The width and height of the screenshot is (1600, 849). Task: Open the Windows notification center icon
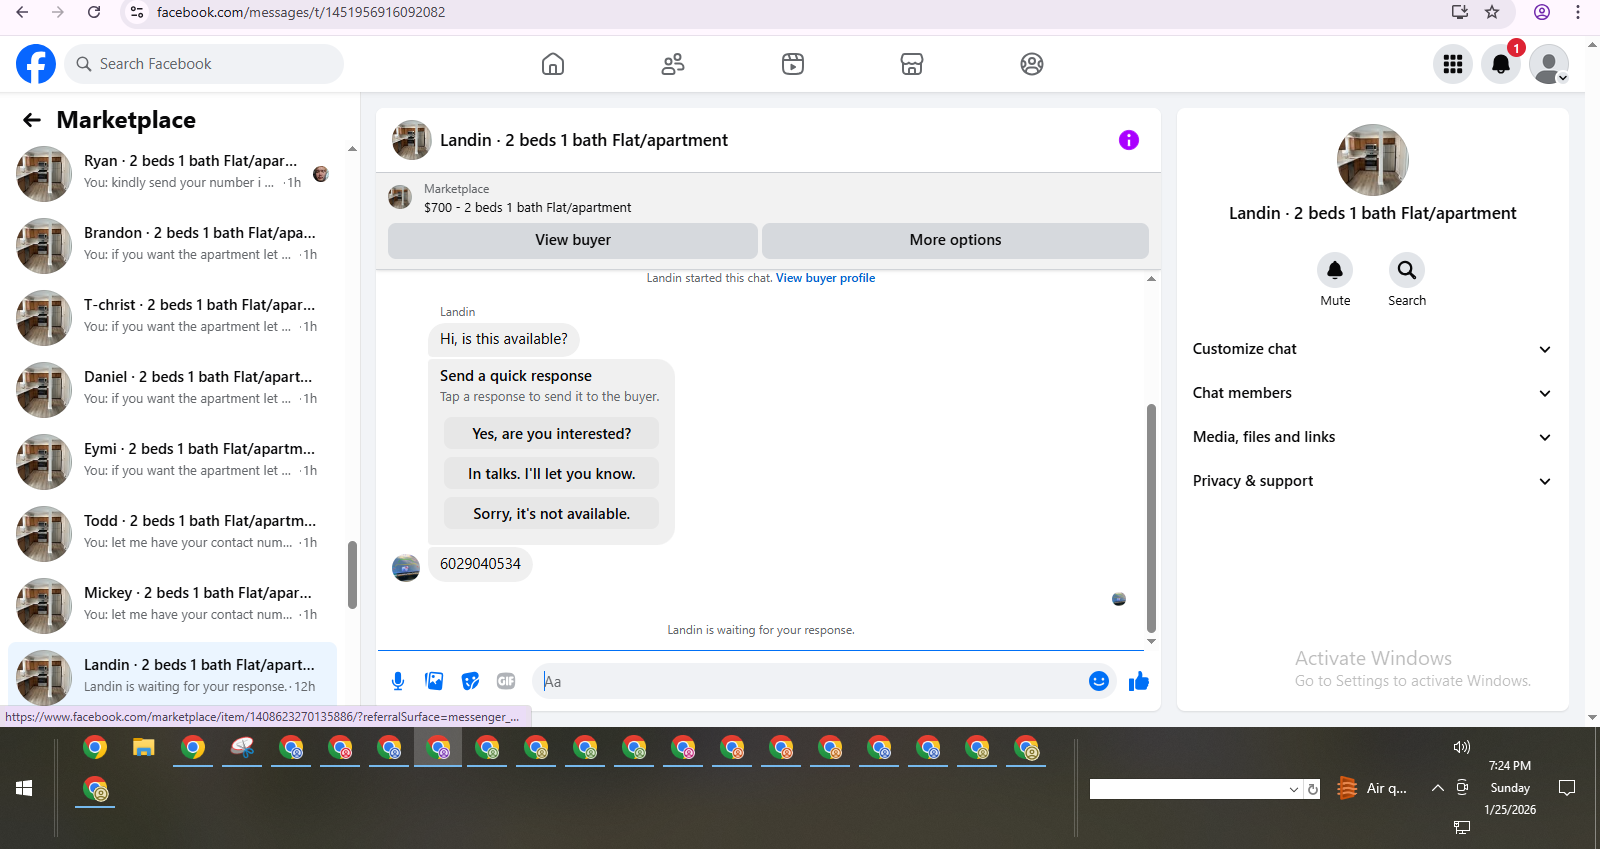pyautogui.click(x=1567, y=788)
